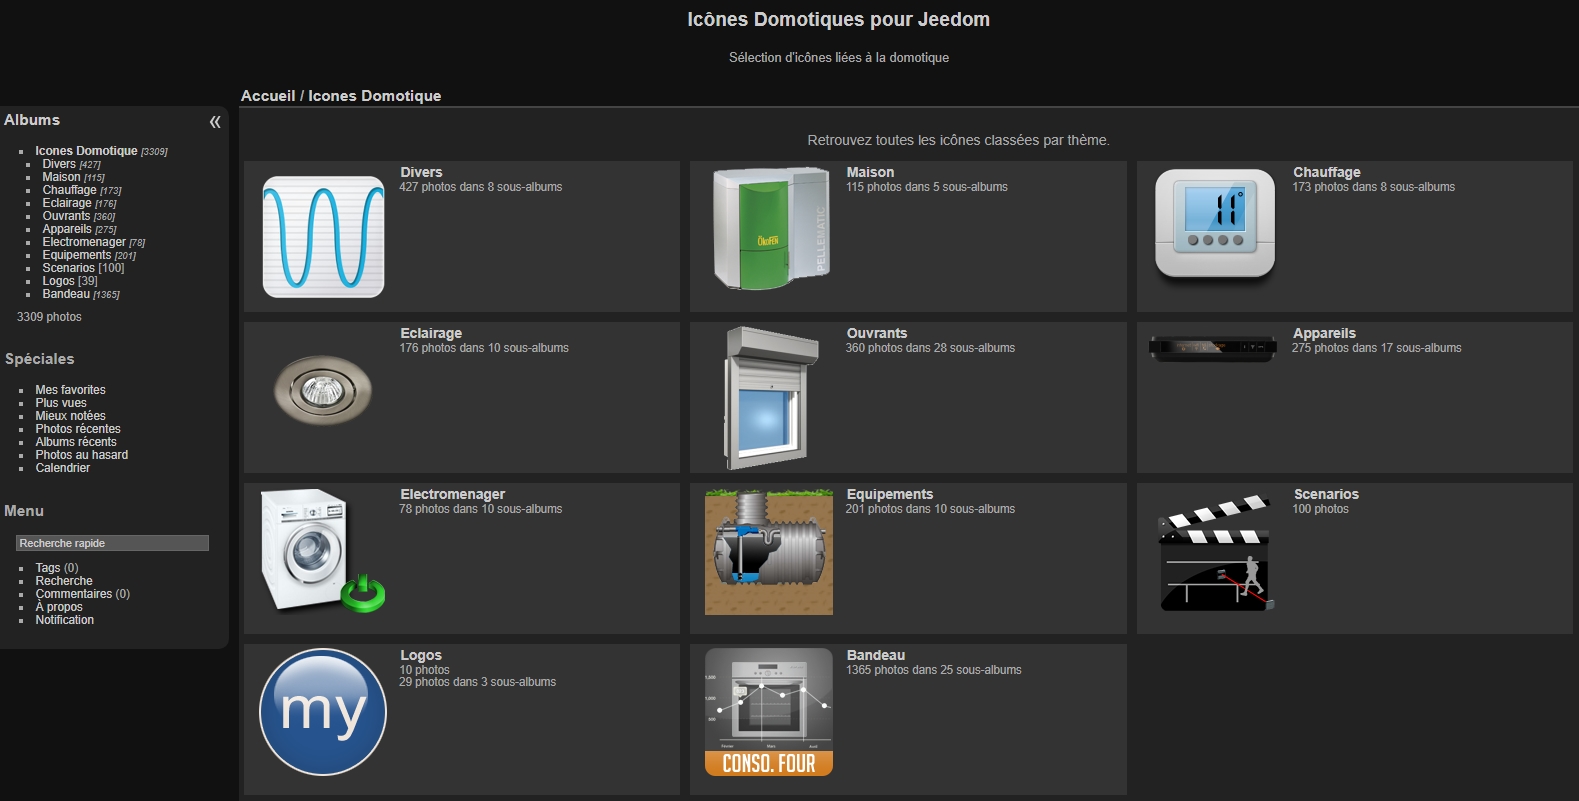
Task: Select Bandeau in the sidebar album list
Action: tap(66, 294)
